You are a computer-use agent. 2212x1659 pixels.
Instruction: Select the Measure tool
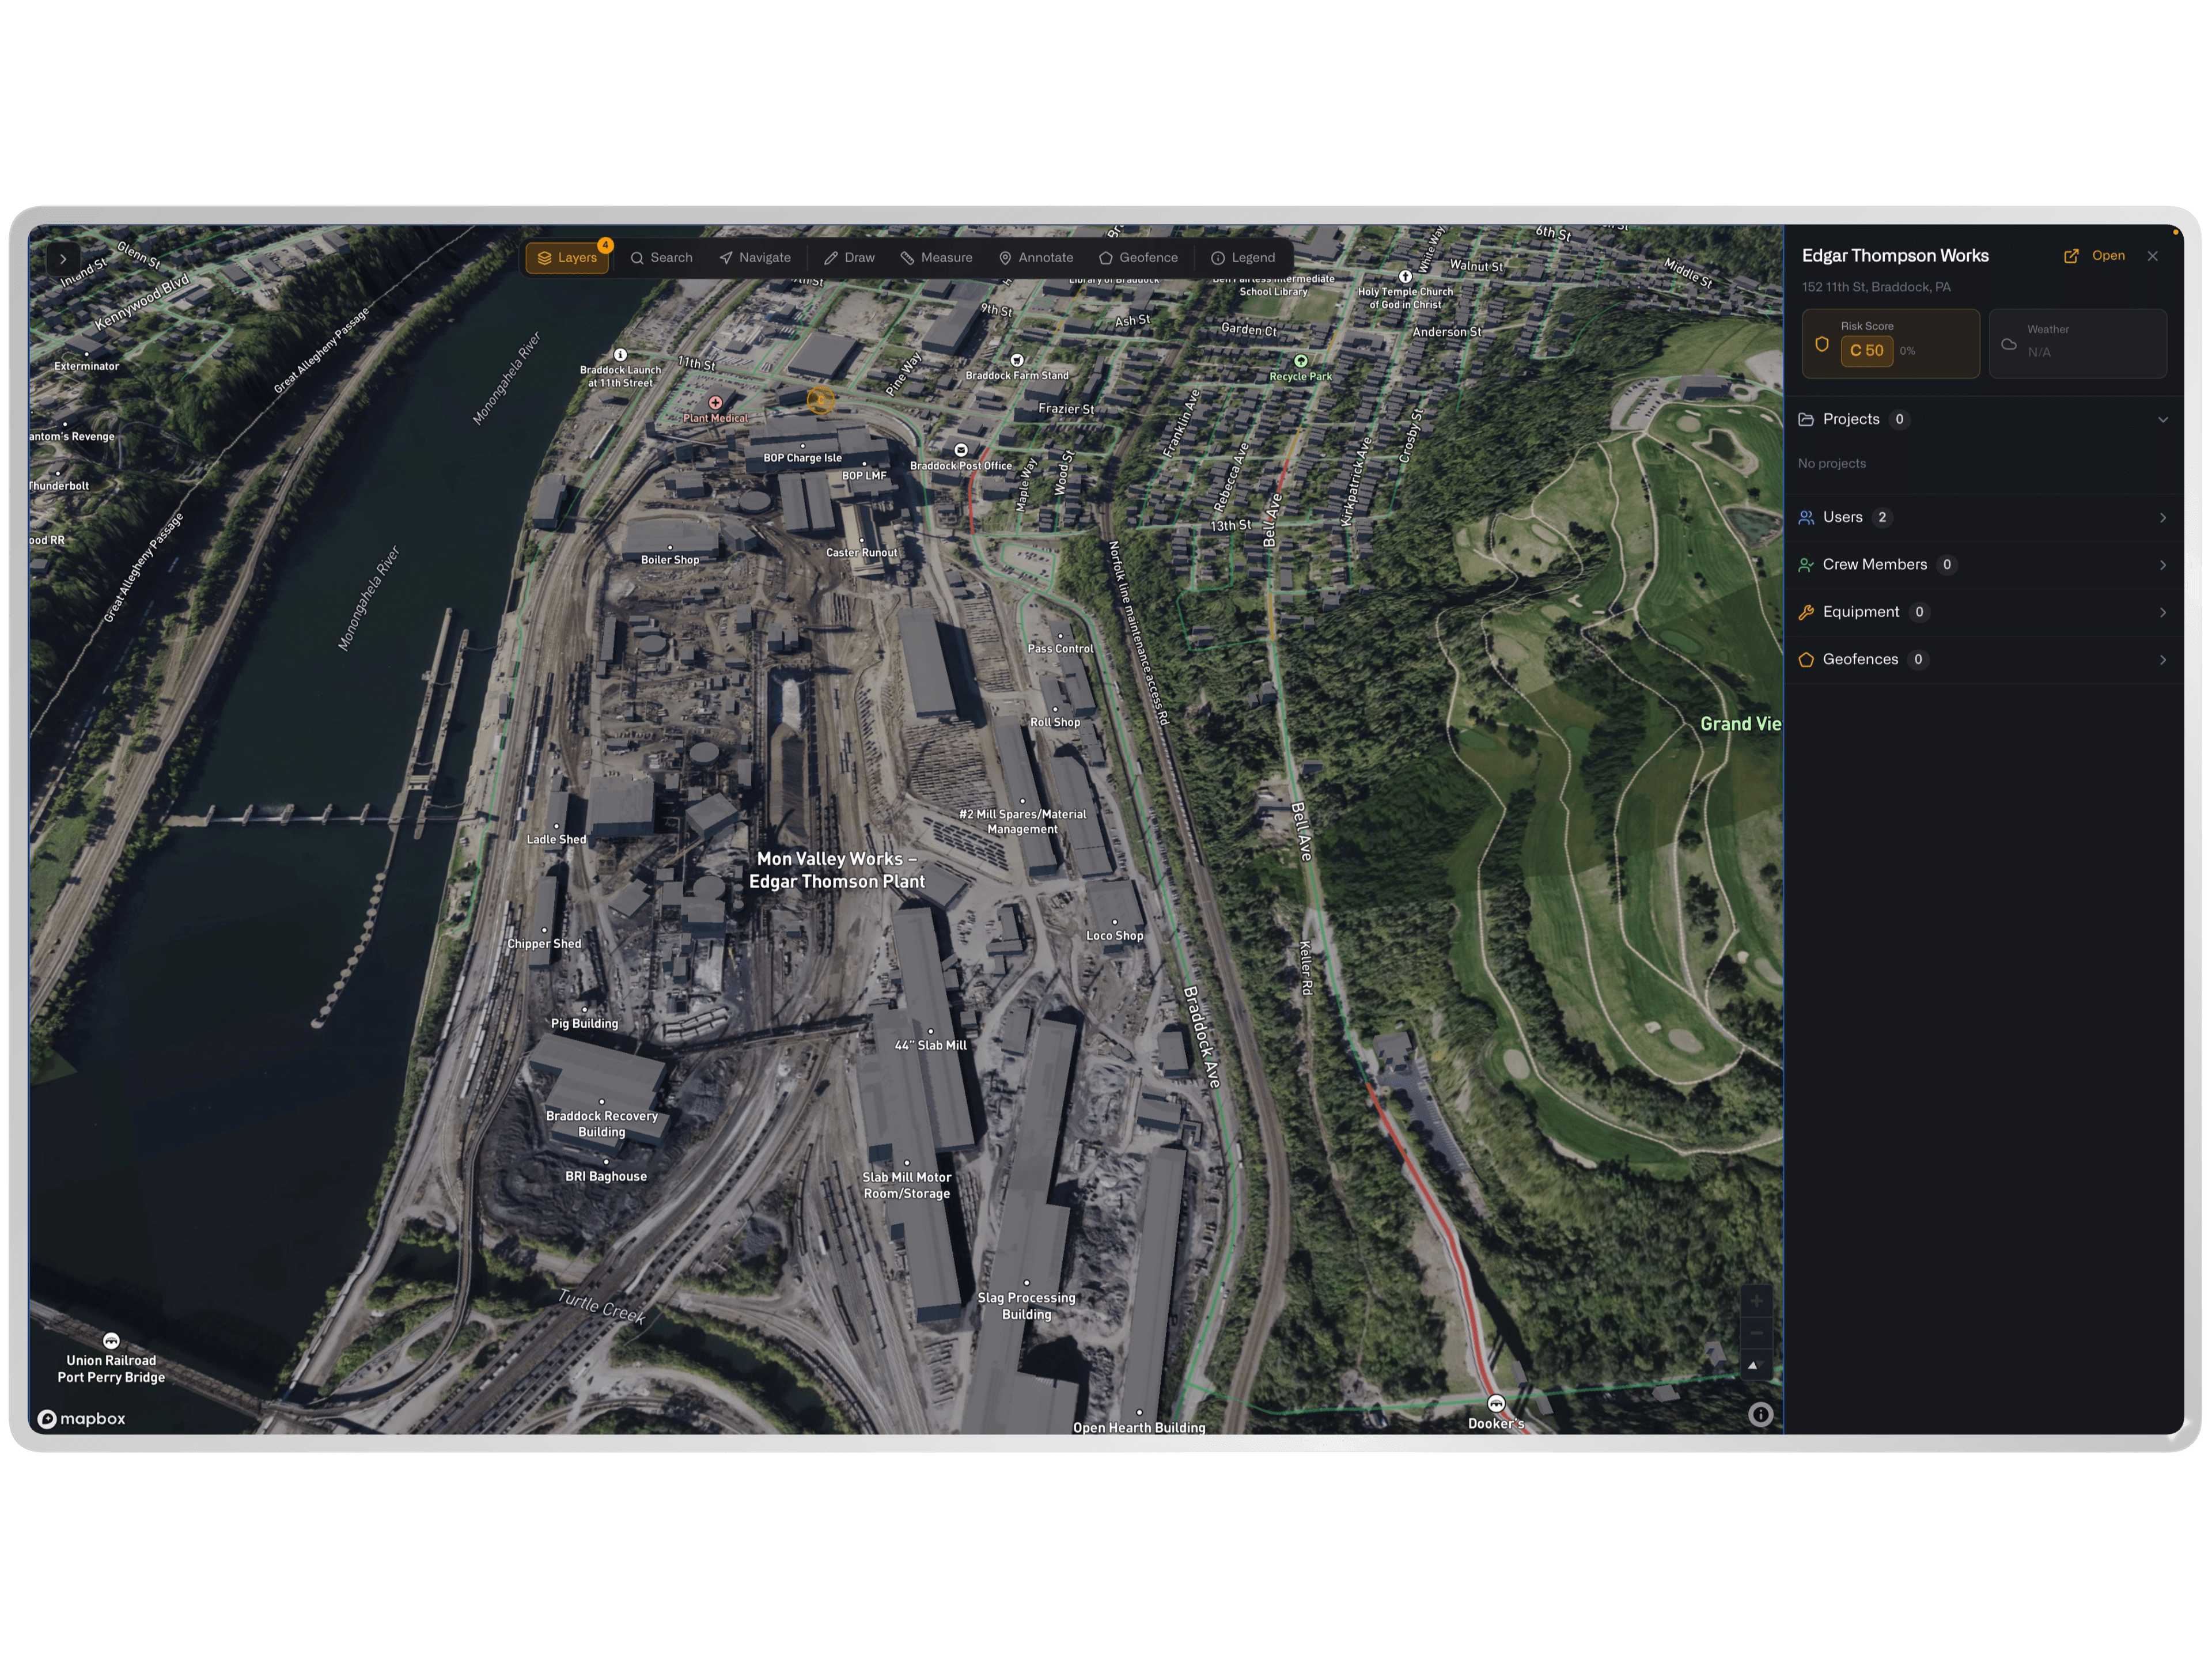pos(936,258)
